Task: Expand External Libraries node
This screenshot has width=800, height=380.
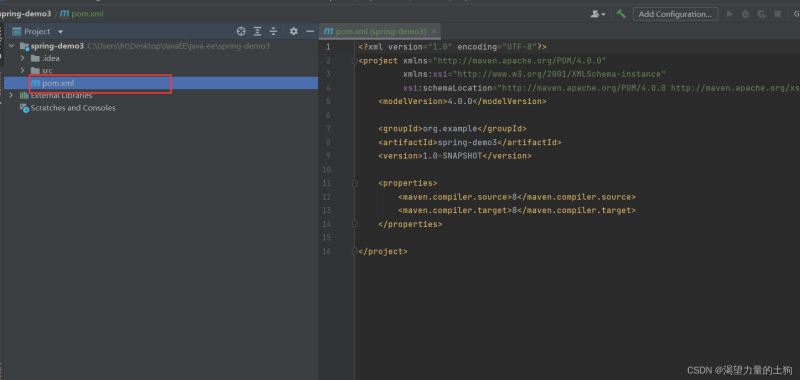Action: coord(12,95)
